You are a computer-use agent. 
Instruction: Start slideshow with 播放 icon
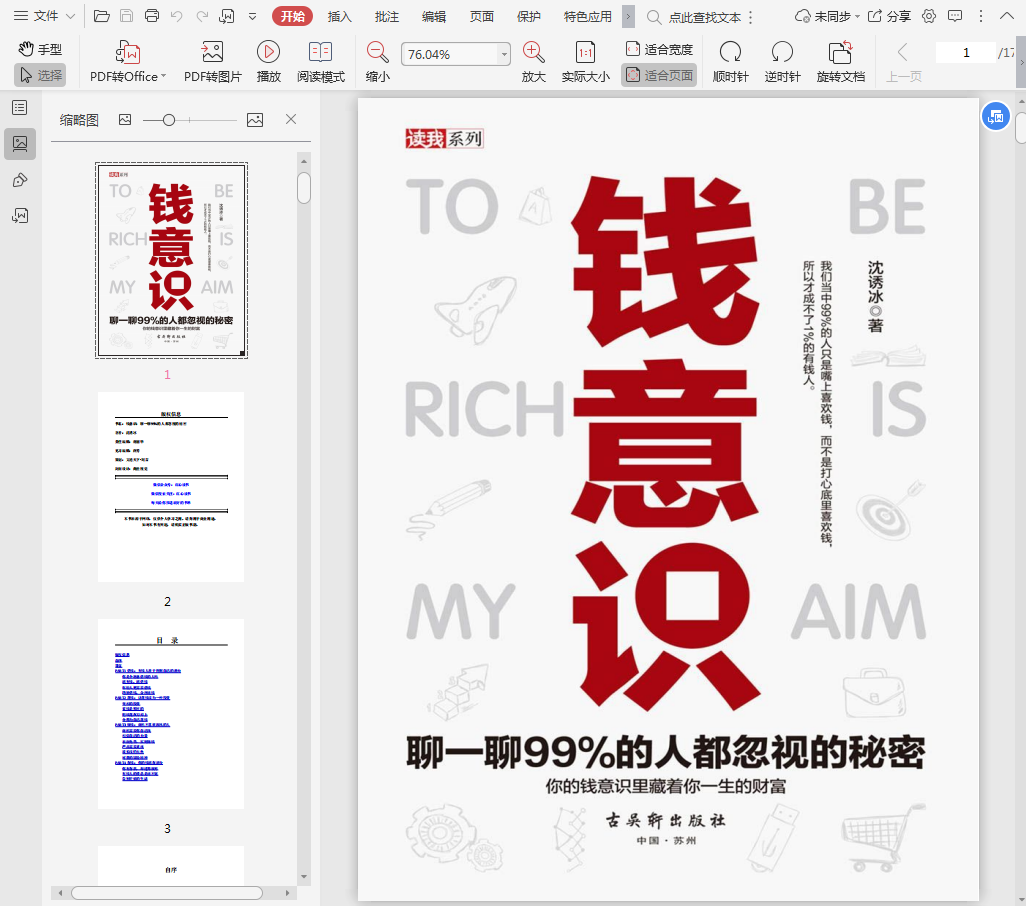click(268, 53)
